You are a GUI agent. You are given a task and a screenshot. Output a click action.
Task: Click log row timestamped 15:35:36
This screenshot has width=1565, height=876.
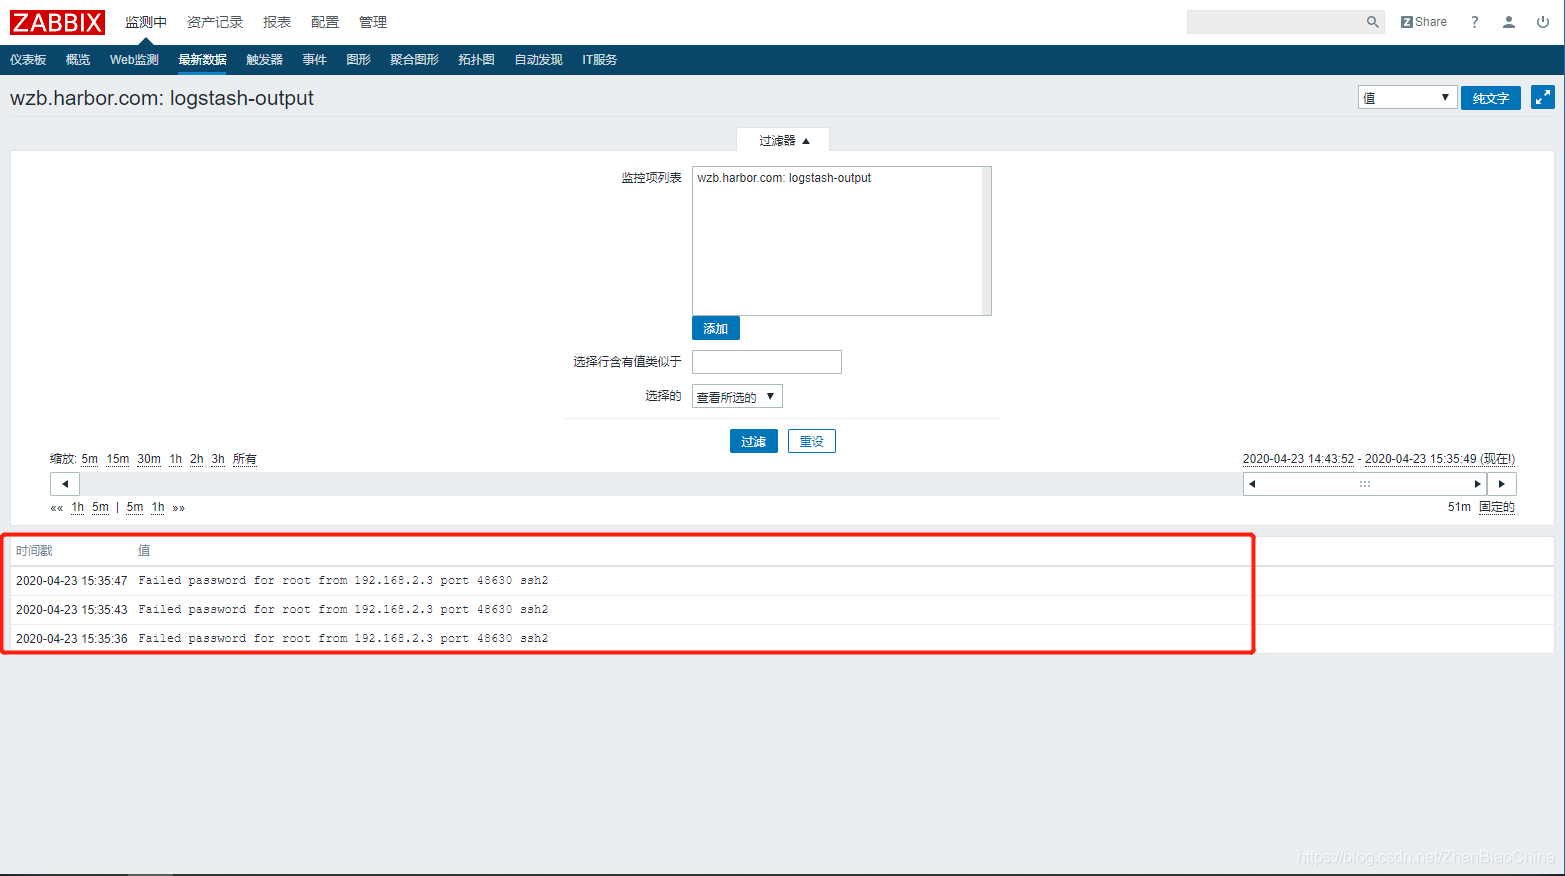point(782,638)
